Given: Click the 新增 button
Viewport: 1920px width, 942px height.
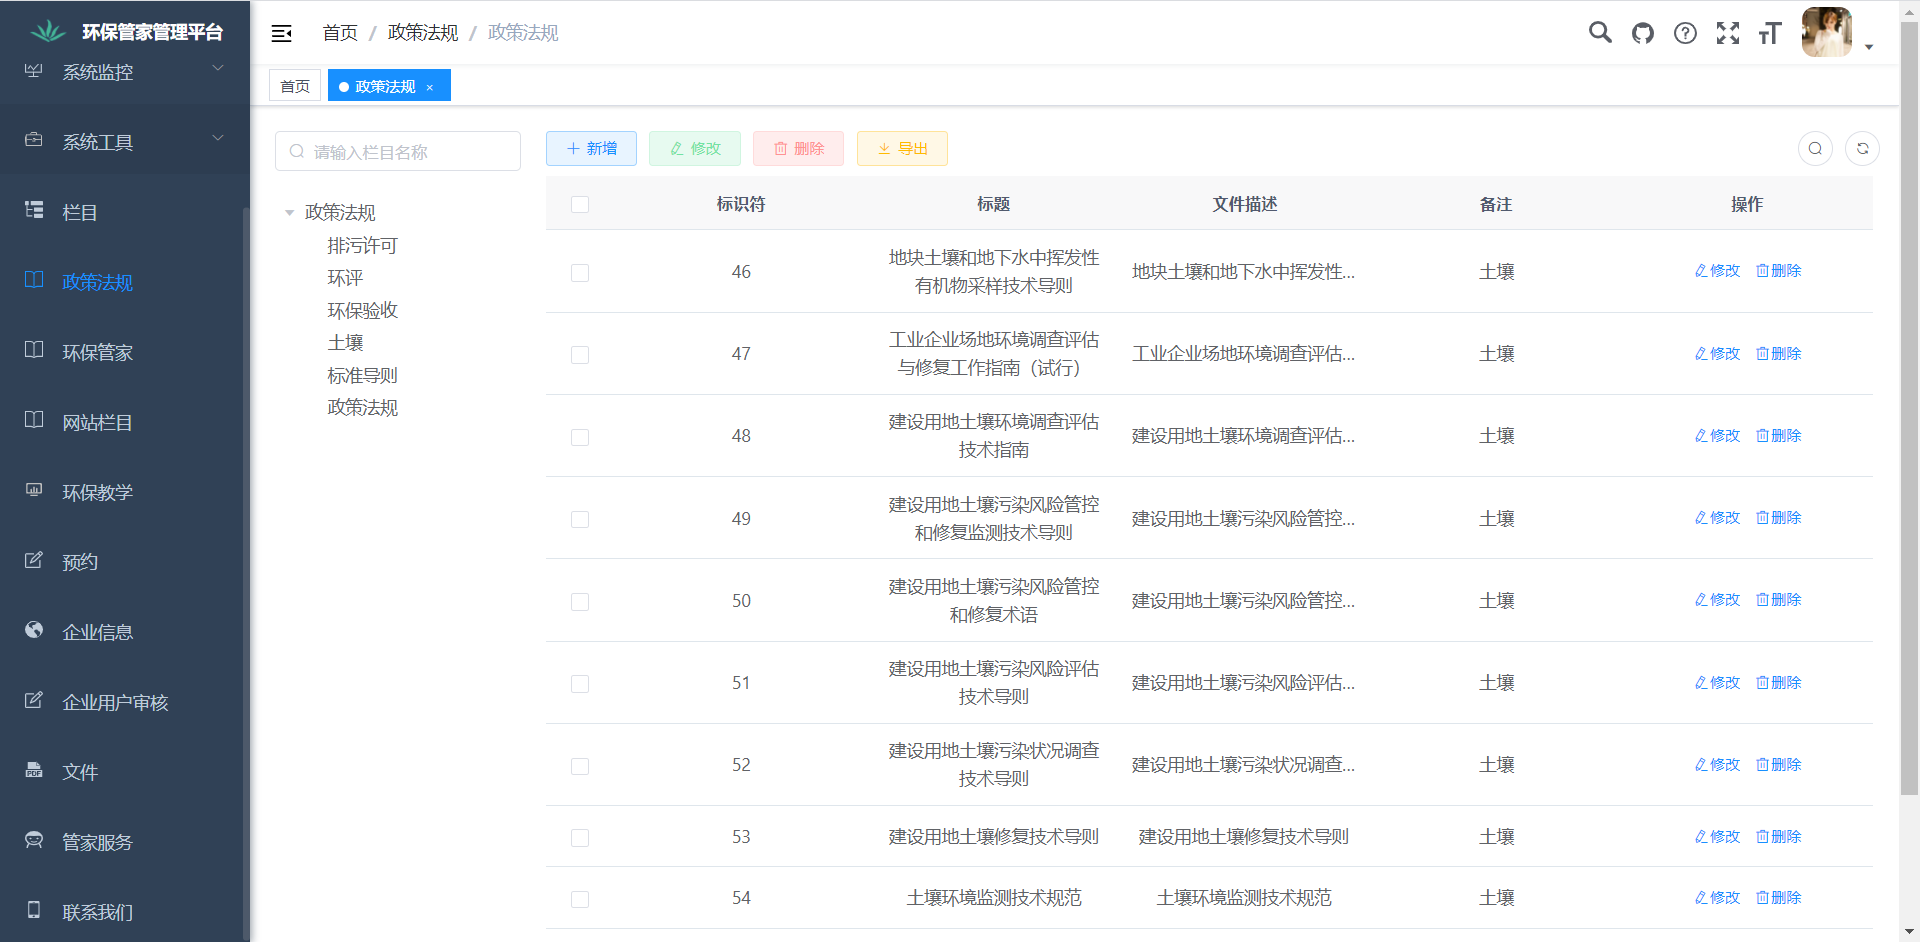Looking at the screenshot, I should [591, 148].
